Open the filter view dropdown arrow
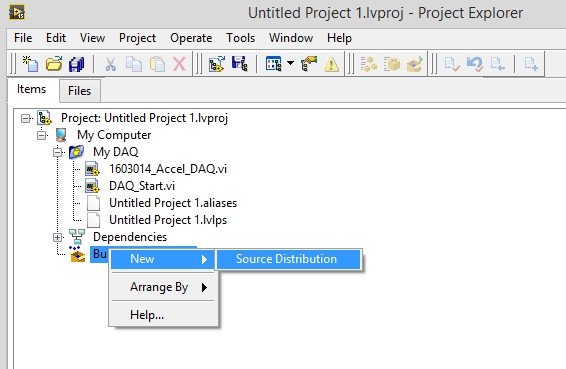This screenshot has width=566, height=369. tap(290, 63)
